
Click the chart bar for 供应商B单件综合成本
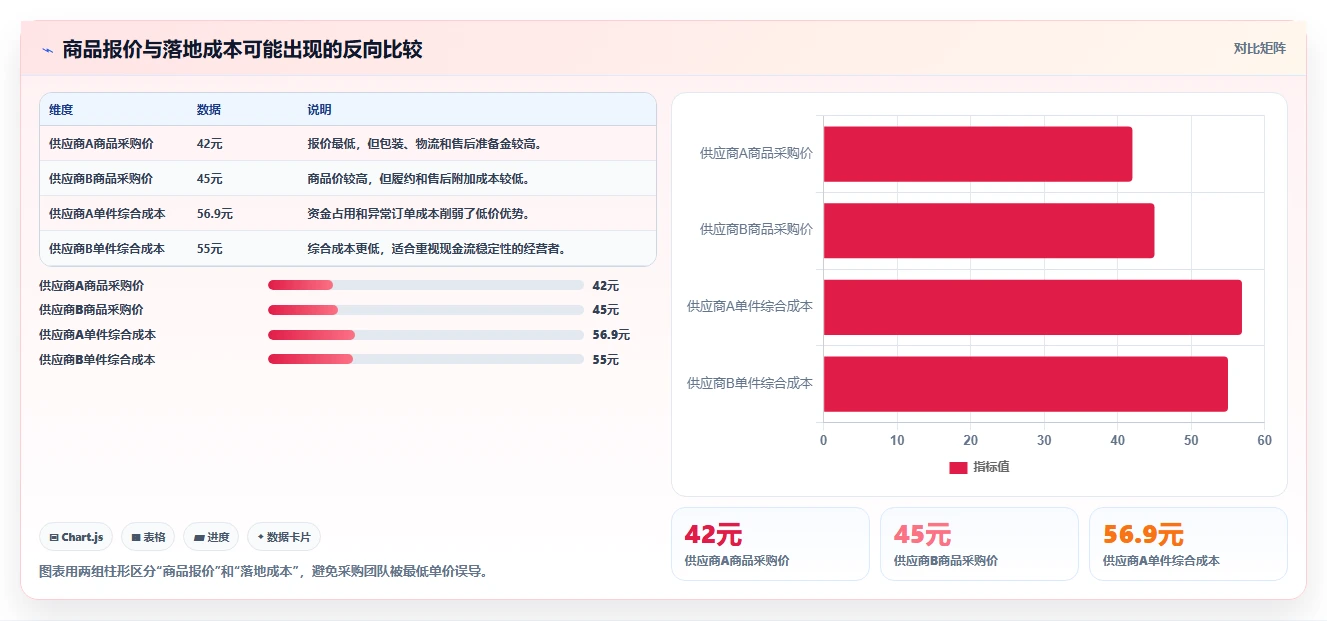coord(1026,384)
